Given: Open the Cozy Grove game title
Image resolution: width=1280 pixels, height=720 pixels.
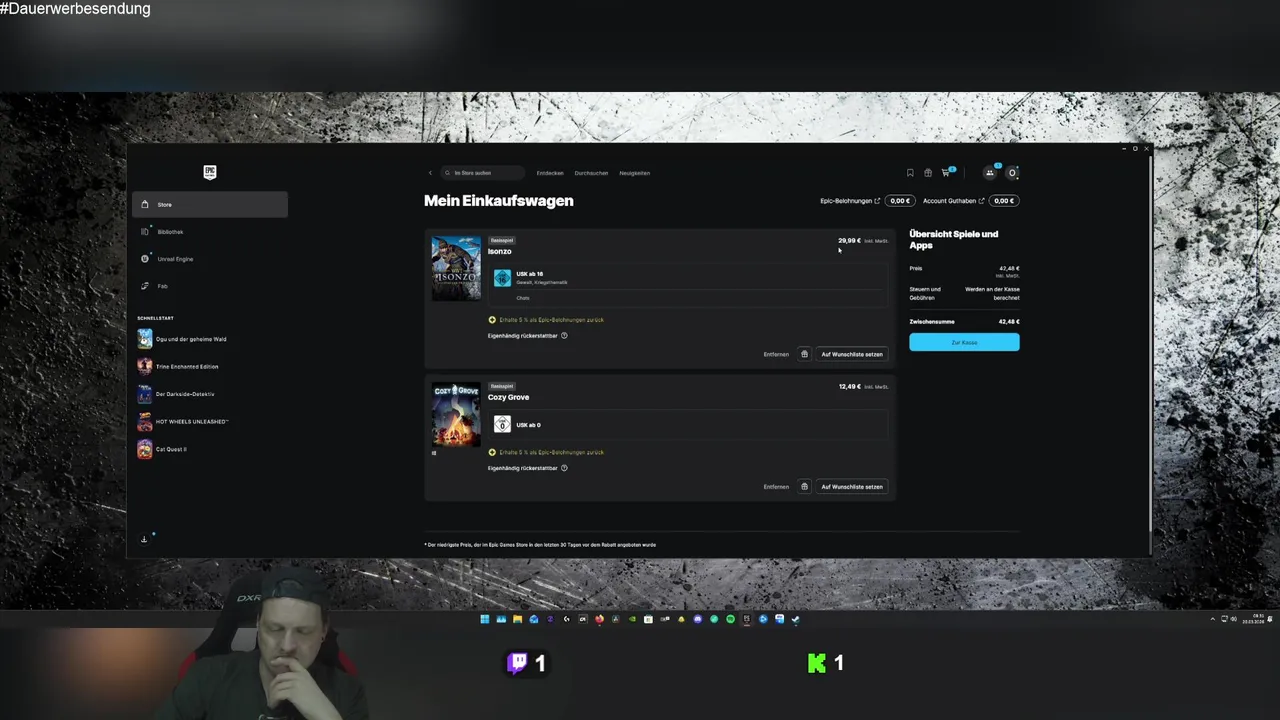Looking at the screenshot, I should (508, 397).
